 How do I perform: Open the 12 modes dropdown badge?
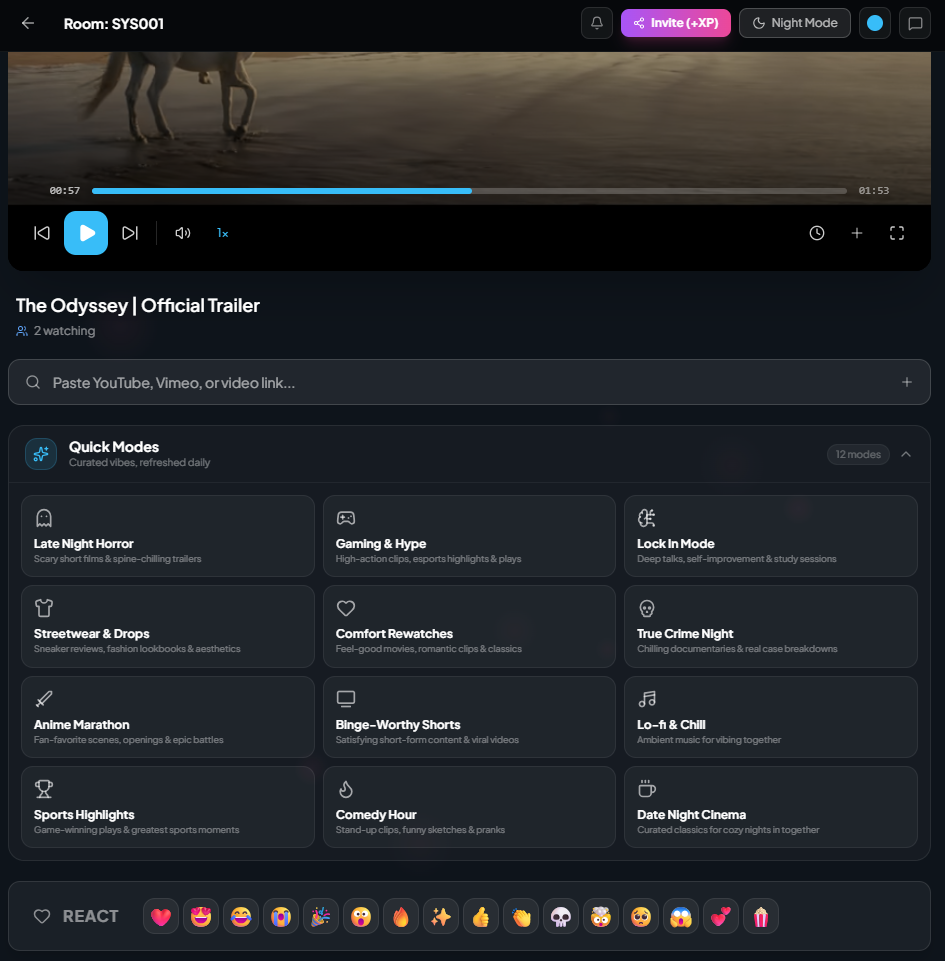(x=857, y=453)
